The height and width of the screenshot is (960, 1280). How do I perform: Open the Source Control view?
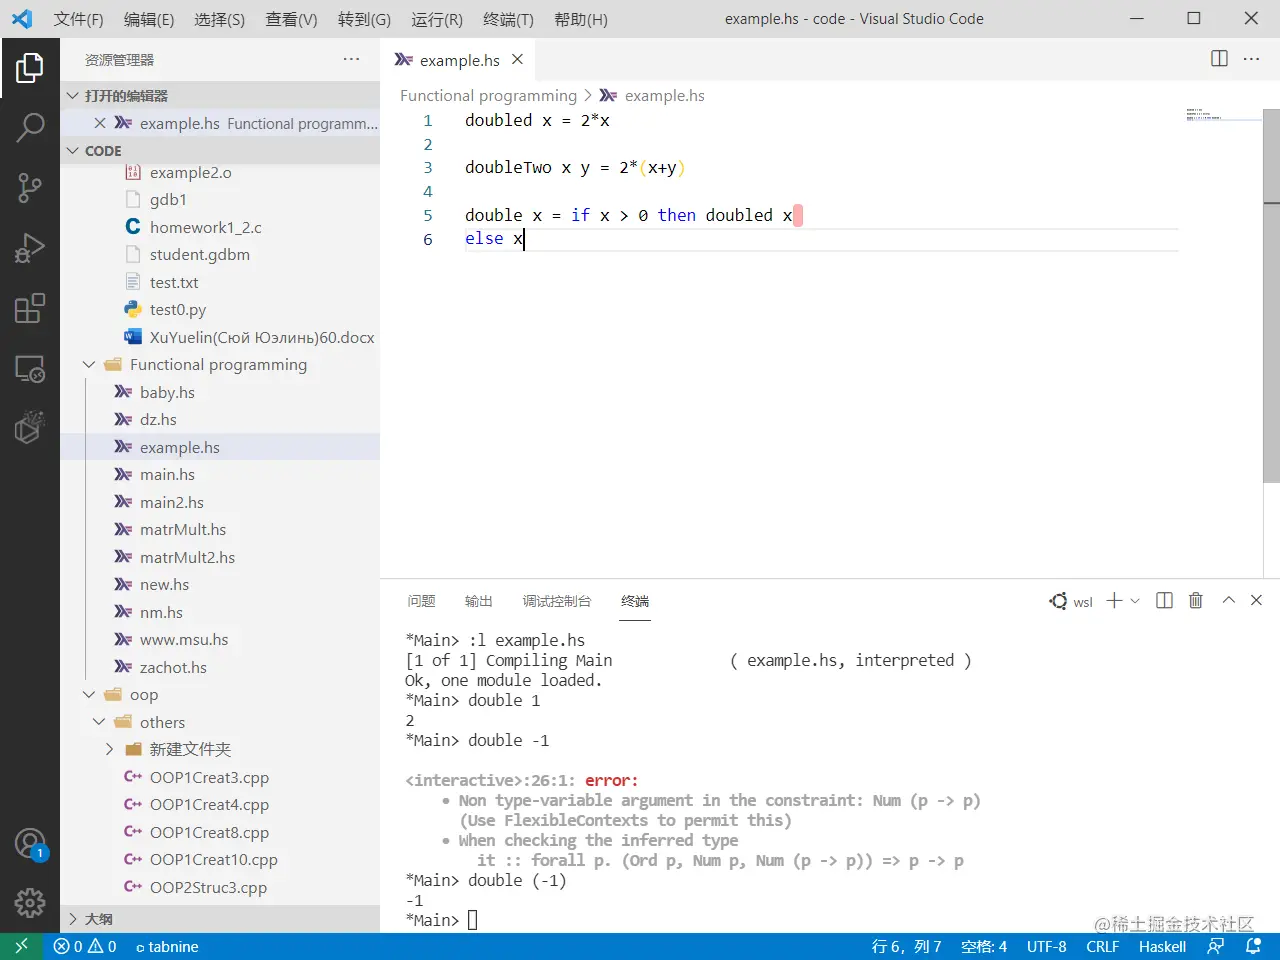click(x=30, y=187)
